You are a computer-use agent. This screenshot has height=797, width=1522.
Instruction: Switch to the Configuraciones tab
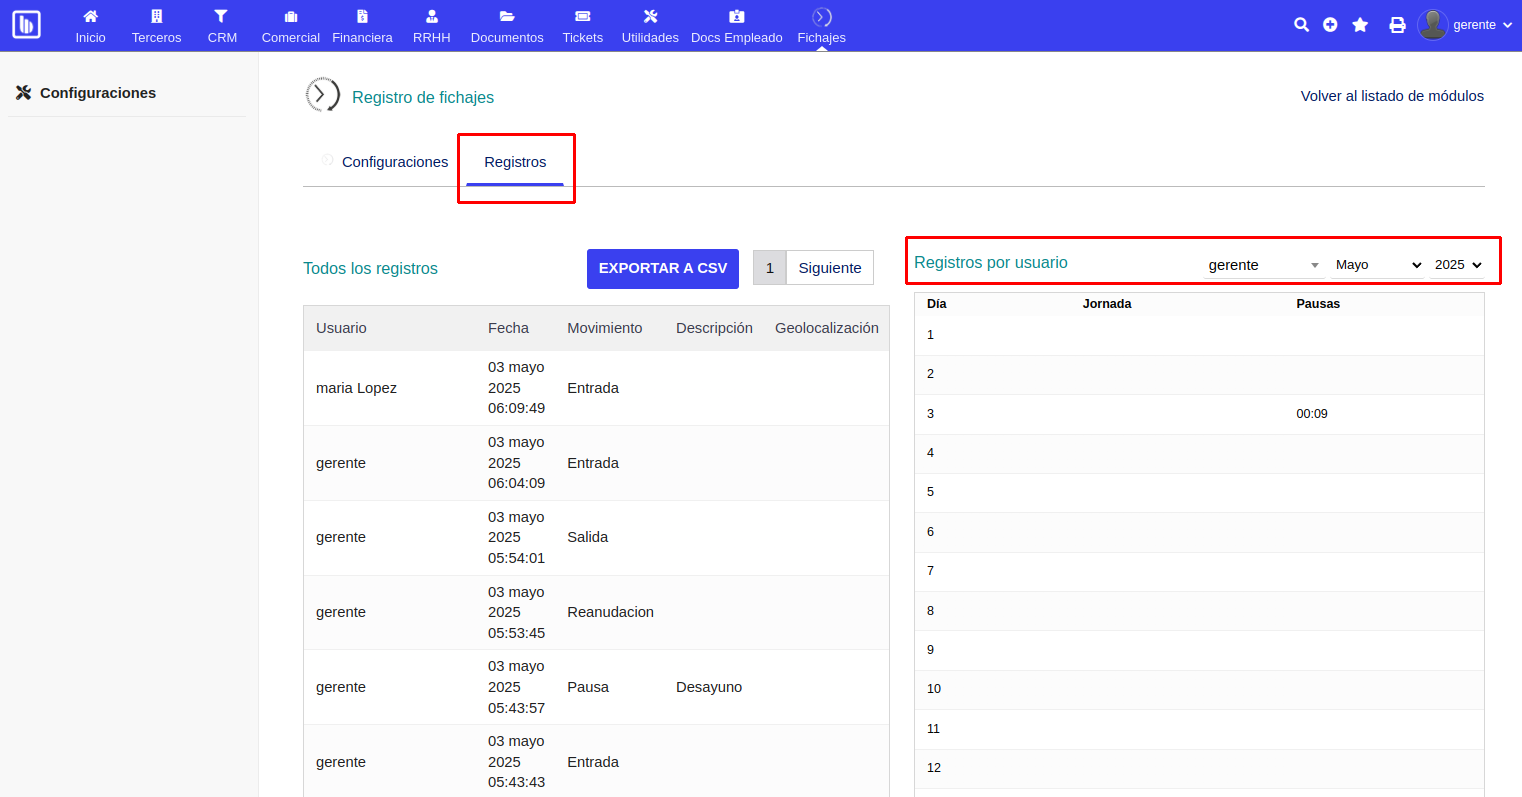coord(394,162)
